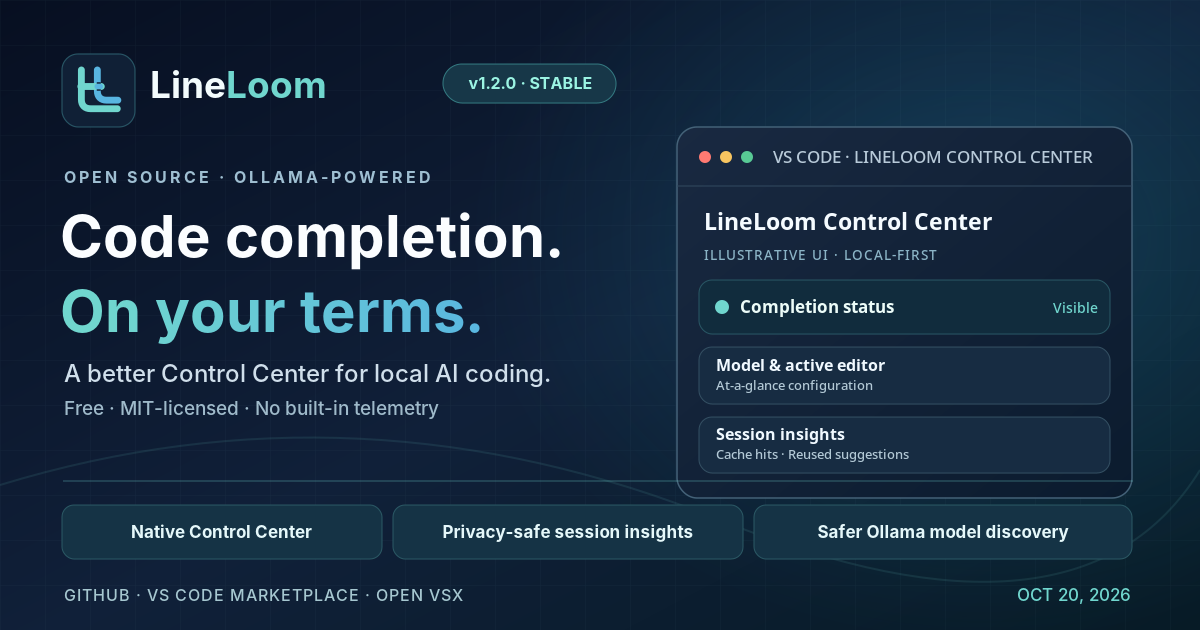Image resolution: width=1200 pixels, height=630 pixels.
Task: Click the On your terms. headline
Action: [x=272, y=312]
